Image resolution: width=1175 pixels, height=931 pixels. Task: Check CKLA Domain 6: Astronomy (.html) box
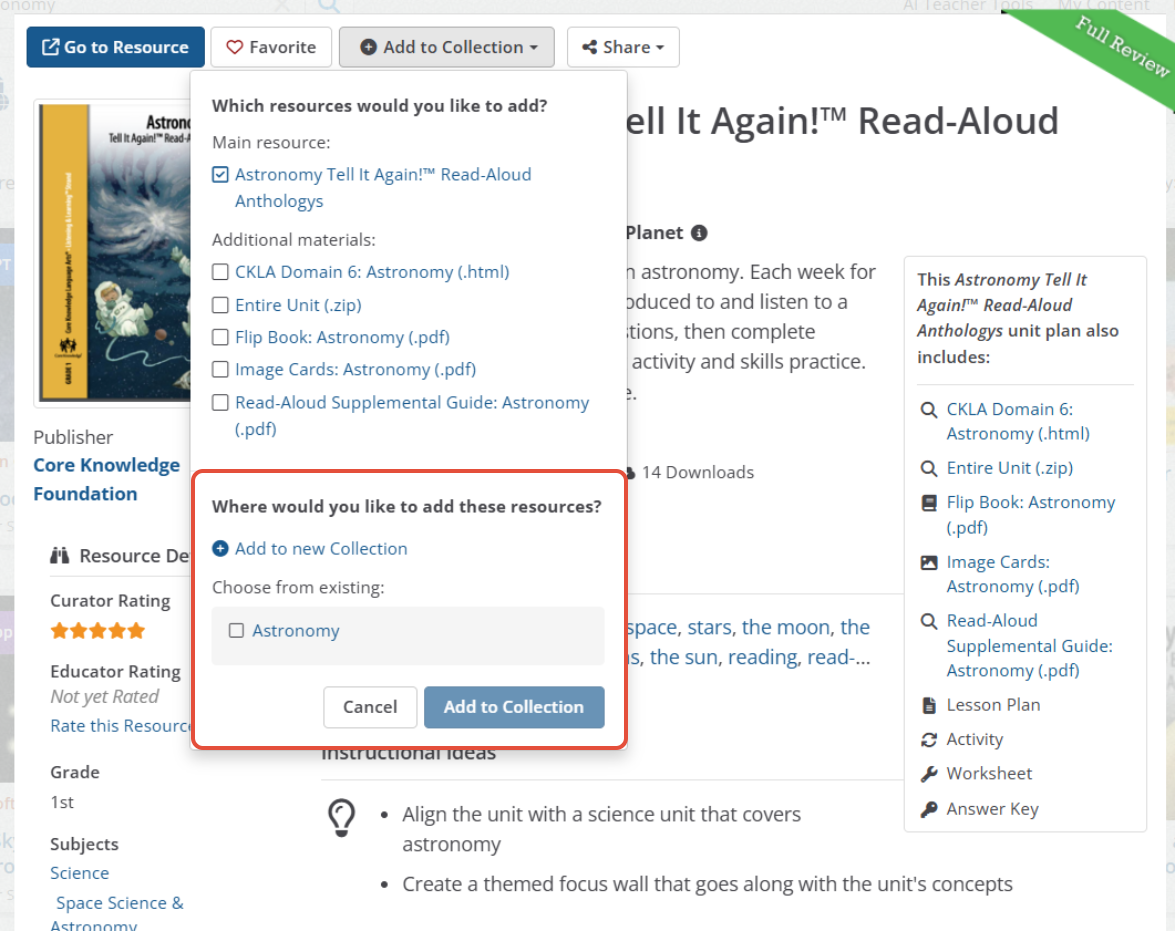point(220,272)
